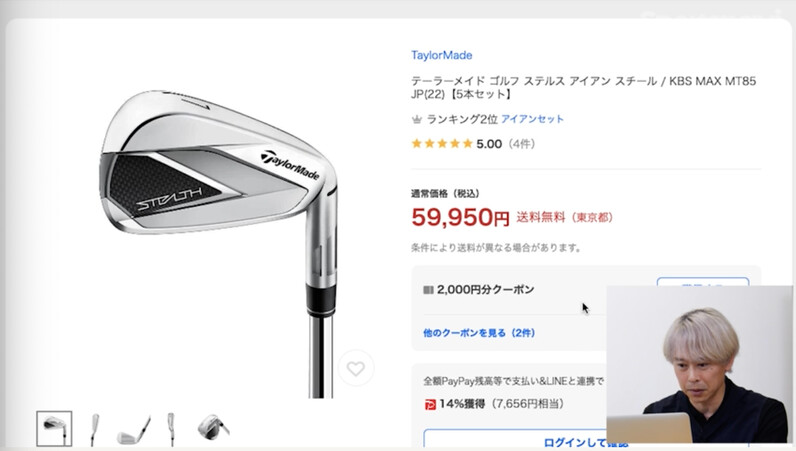Select the first iron head thumbnail
Viewport: 796px width, 451px height.
(x=54, y=429)
